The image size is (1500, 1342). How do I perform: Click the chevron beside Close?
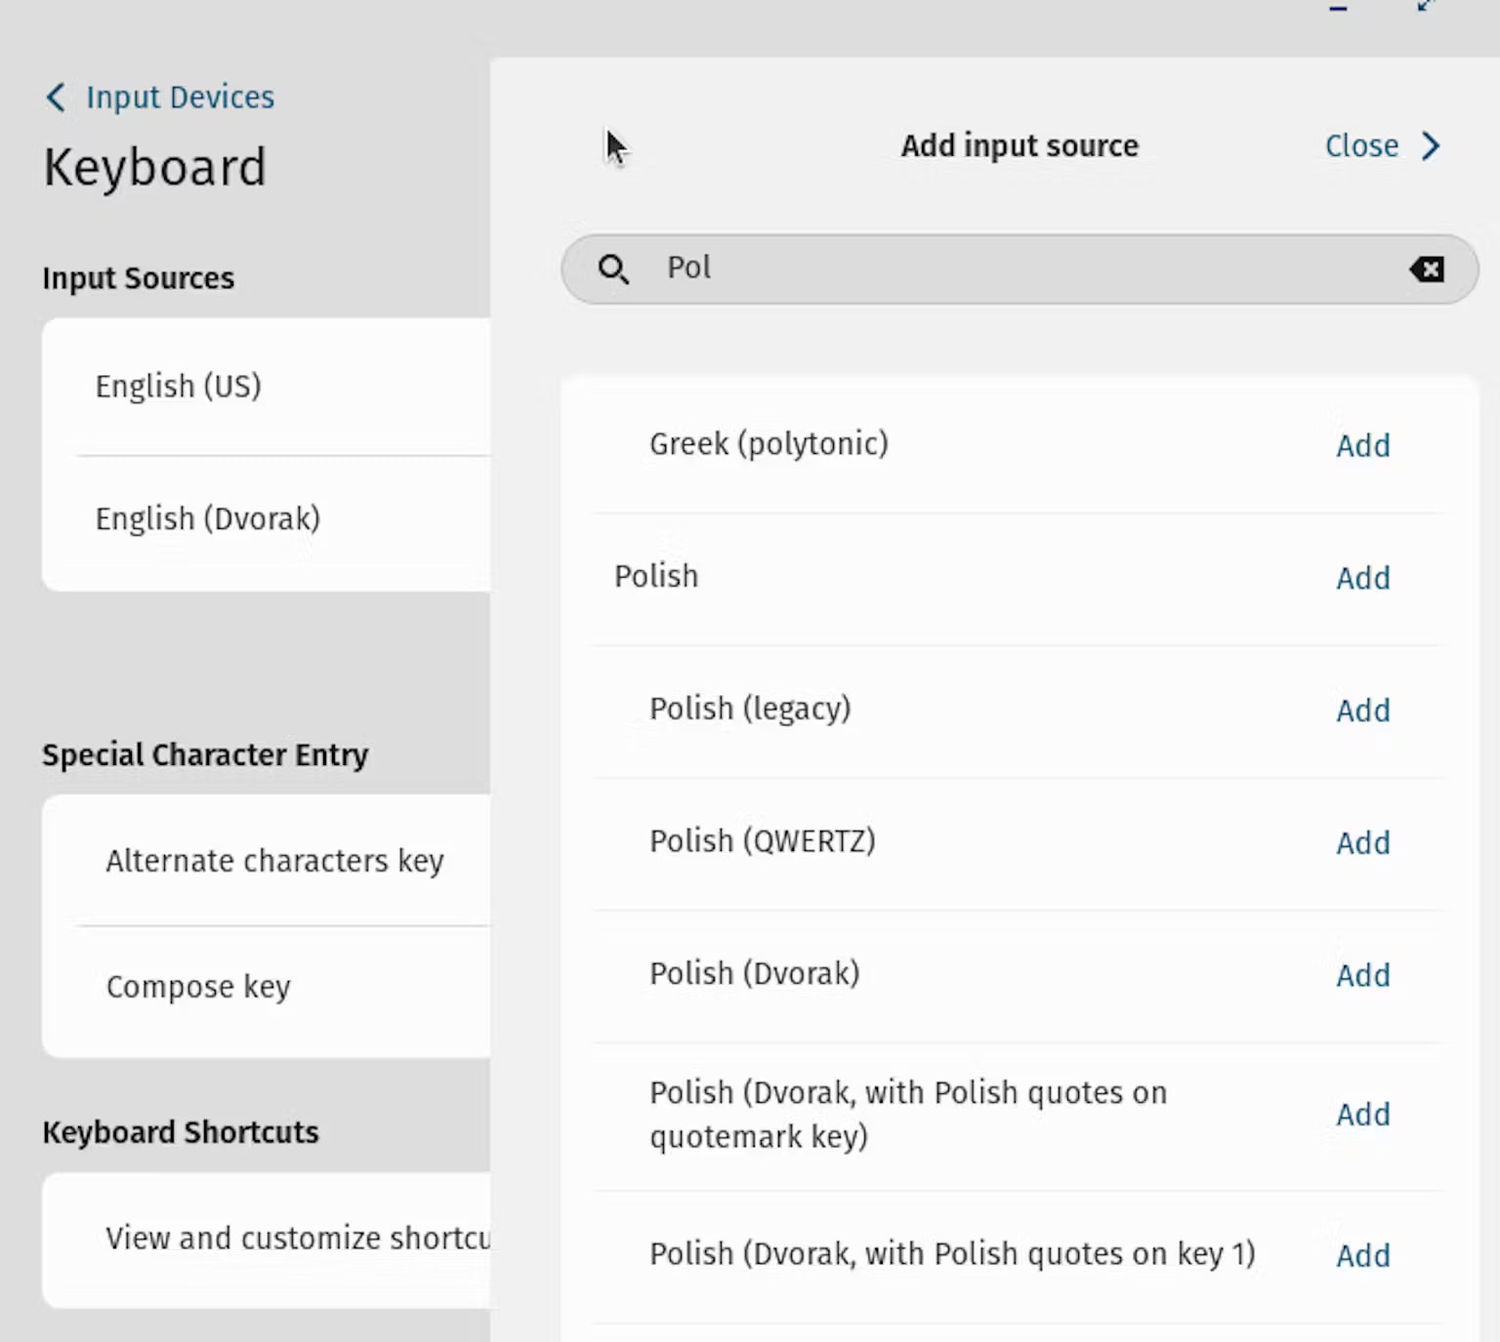coord(1431,146)
